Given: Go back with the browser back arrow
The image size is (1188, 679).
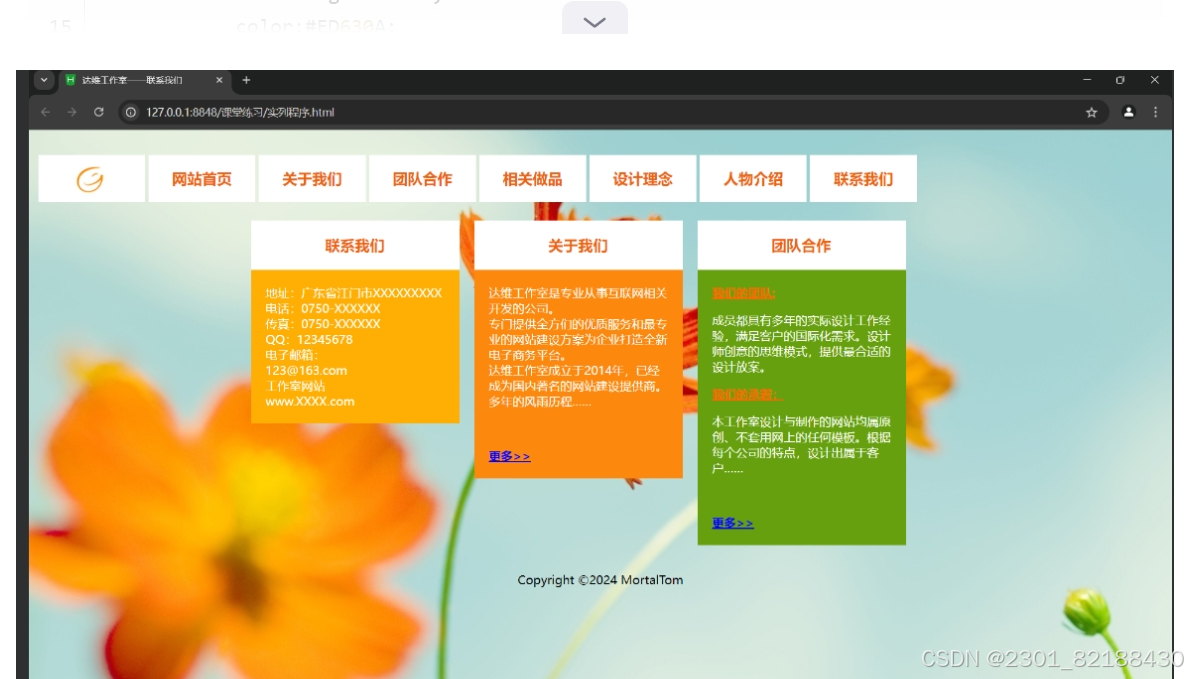Looking at the screenshot, I should (x=45, y=112).
